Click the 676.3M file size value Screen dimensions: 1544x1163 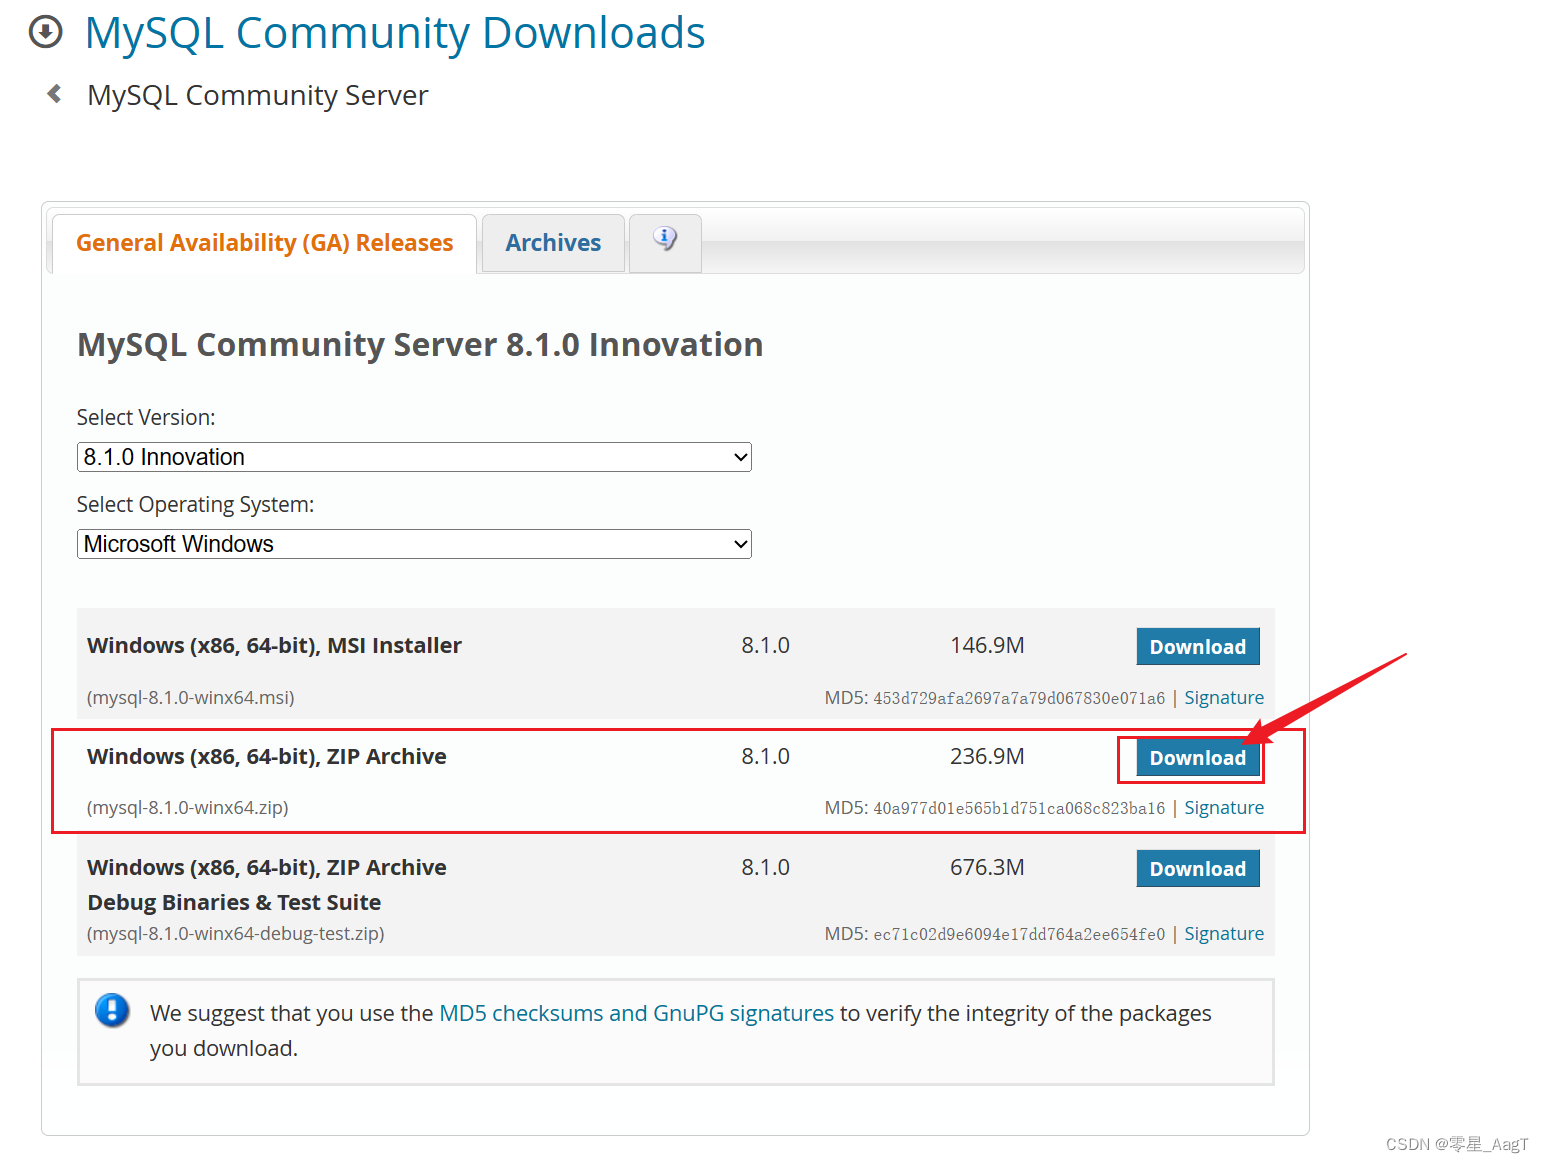click(x=987, y=867)
